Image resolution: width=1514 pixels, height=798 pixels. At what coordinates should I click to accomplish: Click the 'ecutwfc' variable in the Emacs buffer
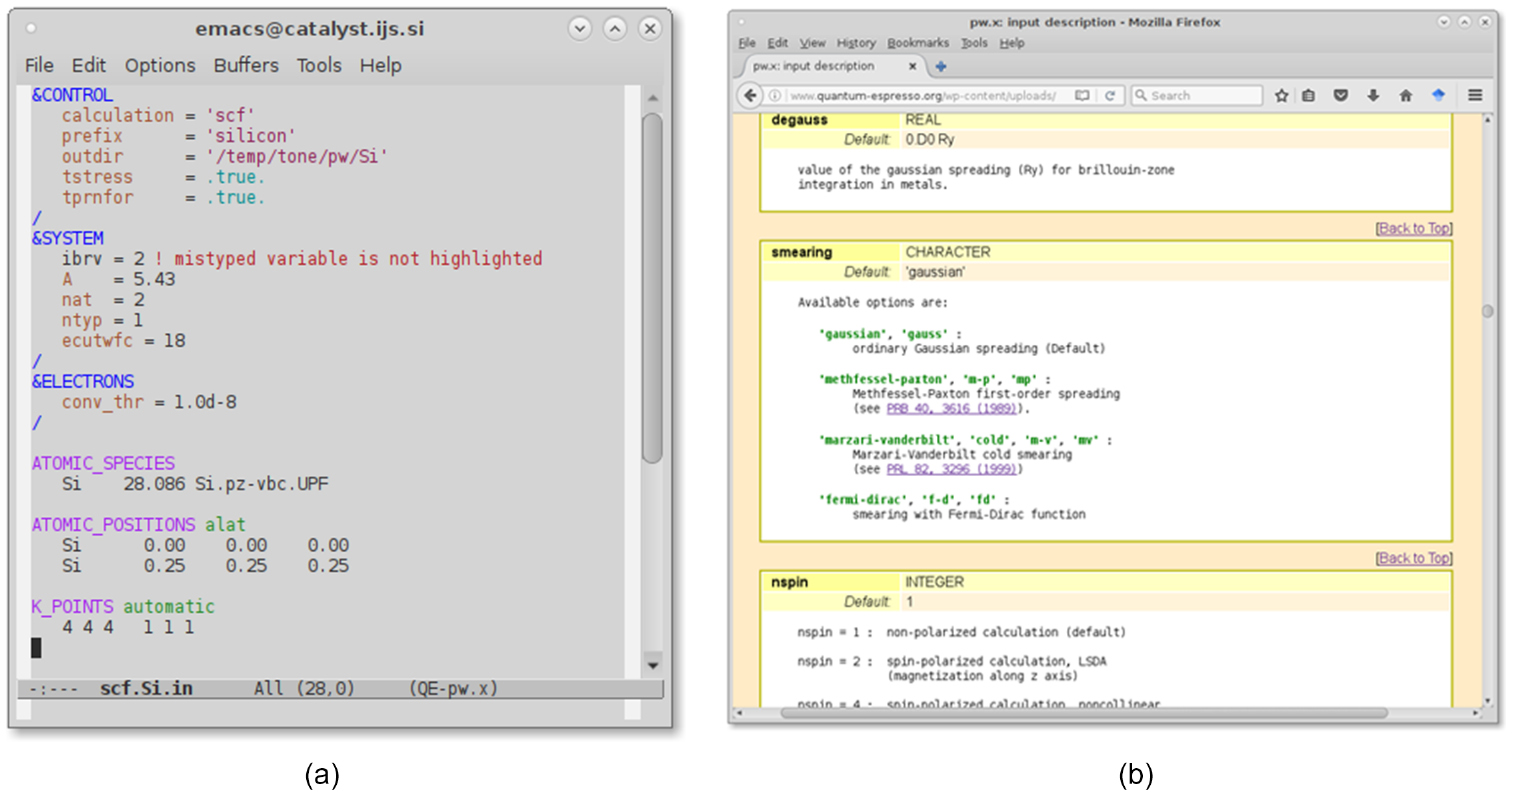pos(98,341)
